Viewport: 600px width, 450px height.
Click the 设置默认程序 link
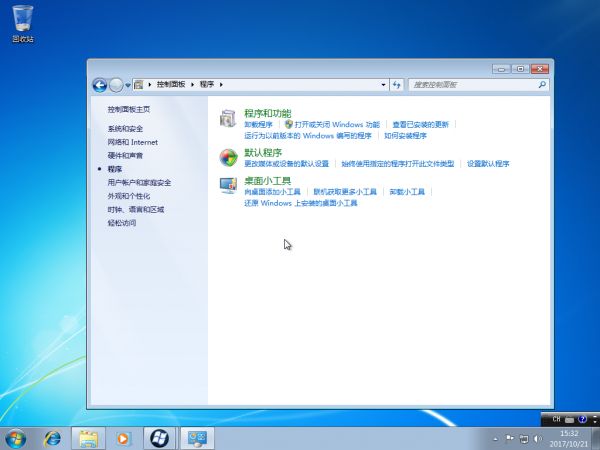click(x=488, y=164)
